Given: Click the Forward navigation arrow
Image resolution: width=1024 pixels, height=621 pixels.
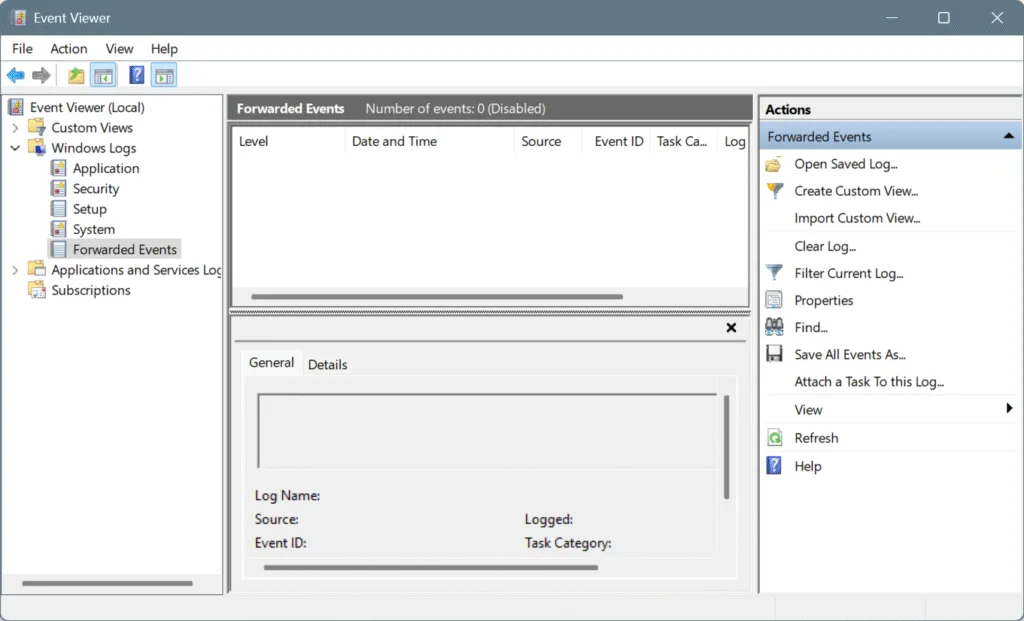Looking at the screenshot, I should [39, 74].
